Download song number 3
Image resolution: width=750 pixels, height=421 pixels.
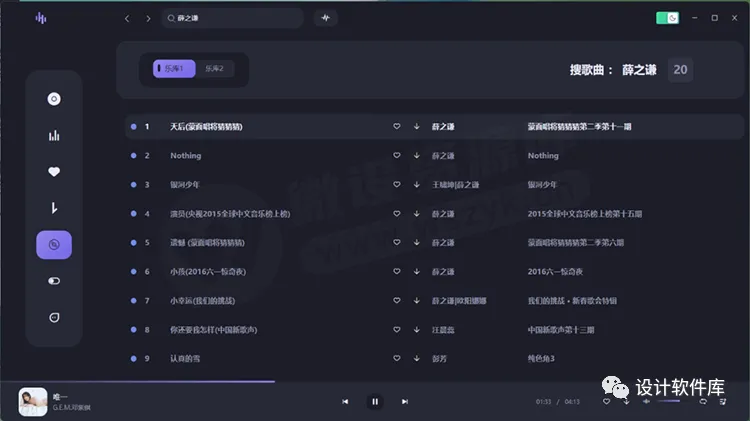coord(417,185)
